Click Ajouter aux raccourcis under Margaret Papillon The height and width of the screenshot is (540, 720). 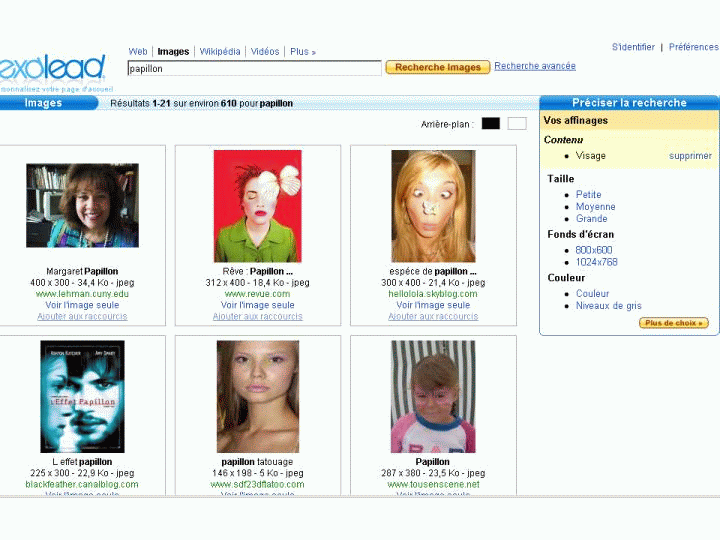point(82,316)
